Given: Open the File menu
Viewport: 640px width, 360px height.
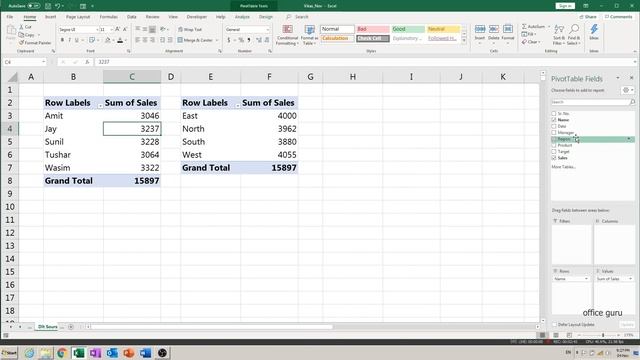Looking at the screenshot, I should point(10,17).
